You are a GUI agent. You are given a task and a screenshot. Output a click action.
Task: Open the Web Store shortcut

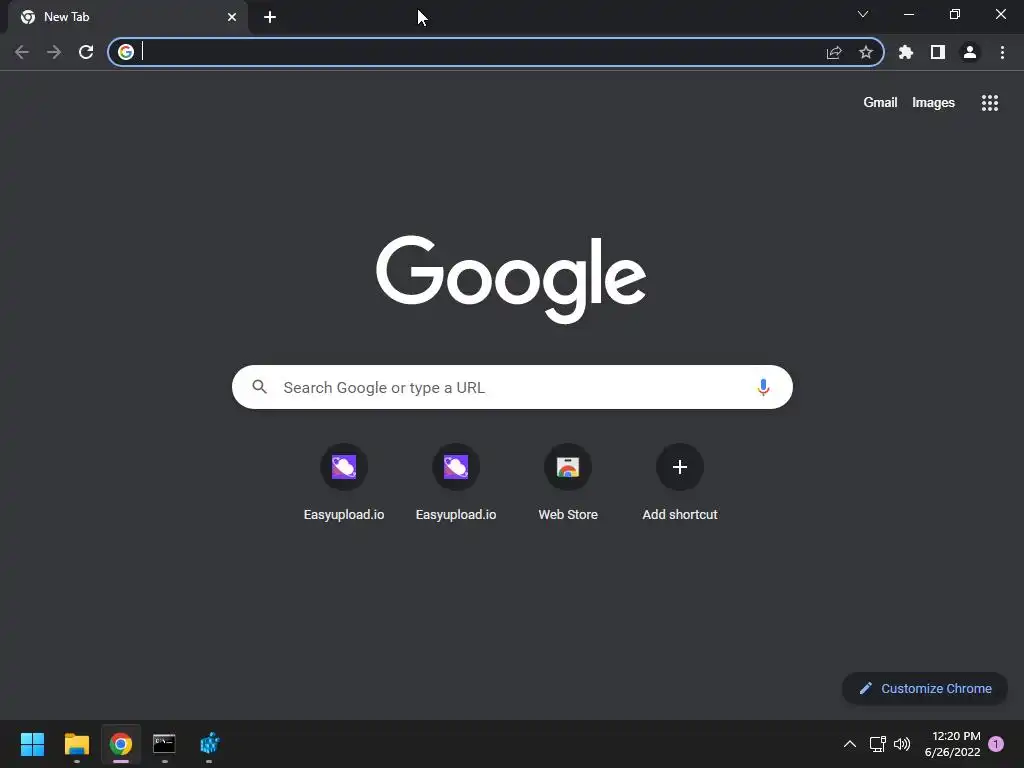(x=568, y=483)
